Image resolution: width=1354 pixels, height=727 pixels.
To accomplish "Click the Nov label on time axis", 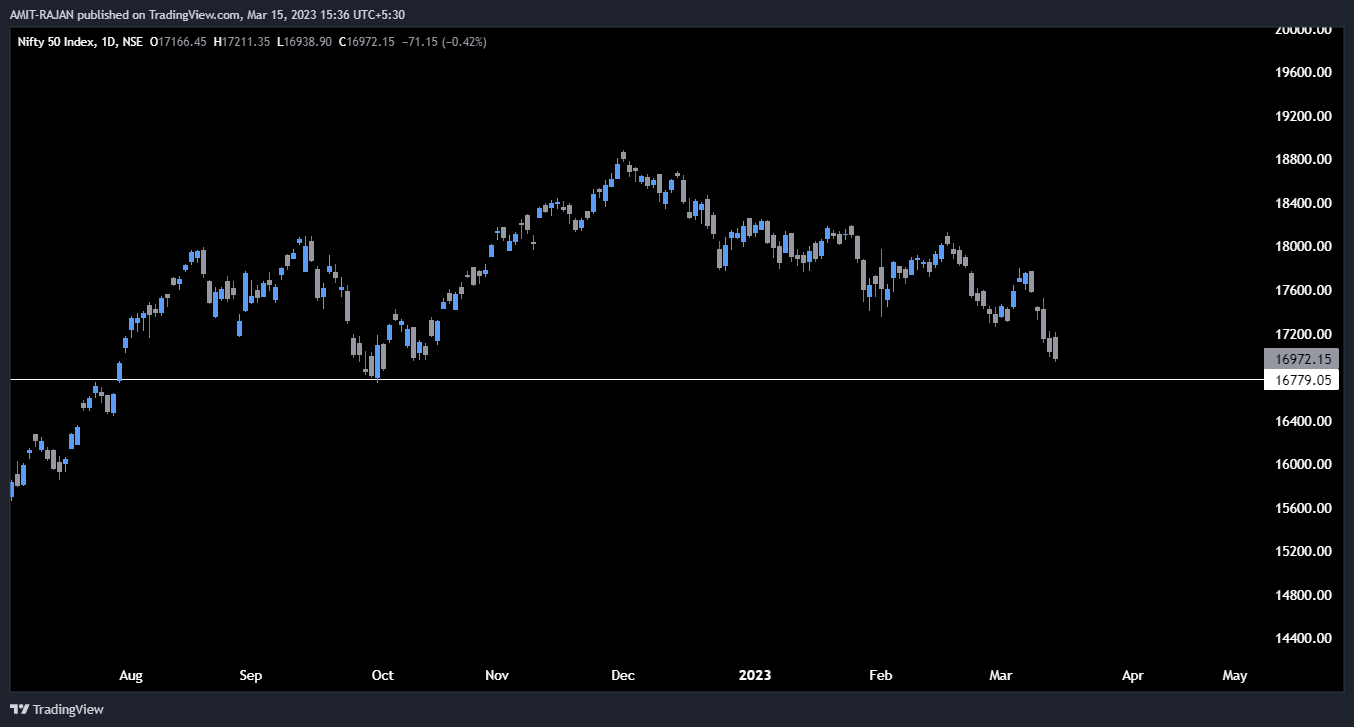I will (x=497, y=676).
